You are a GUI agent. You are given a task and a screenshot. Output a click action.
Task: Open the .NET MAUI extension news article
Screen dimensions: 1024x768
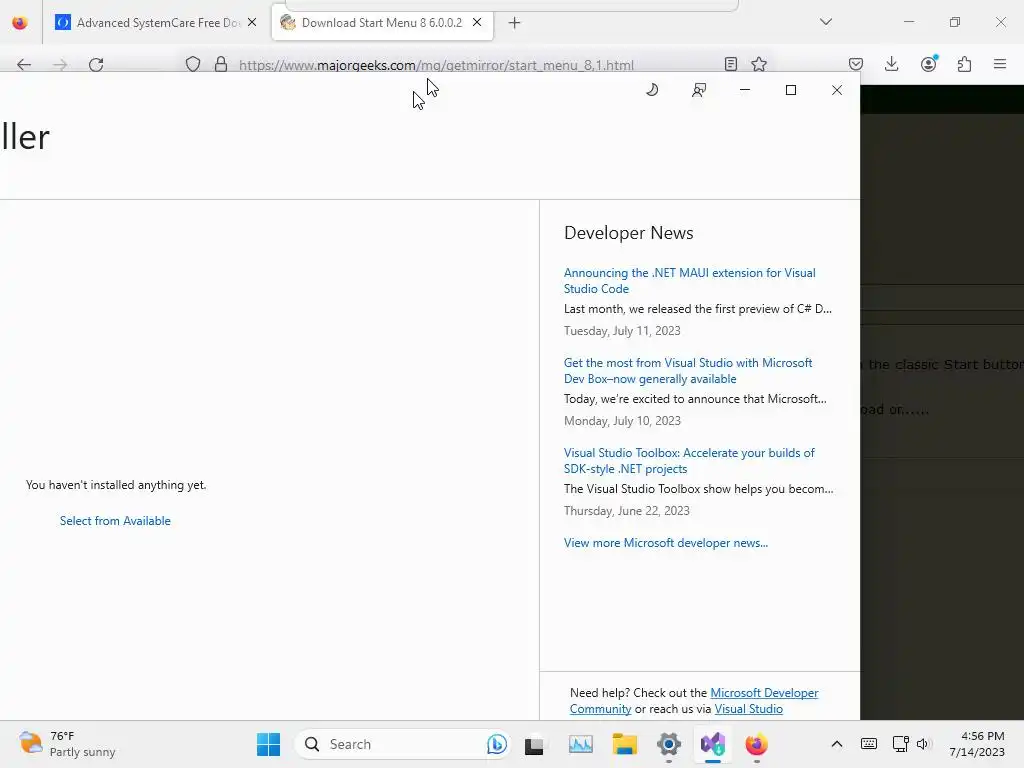689,281
